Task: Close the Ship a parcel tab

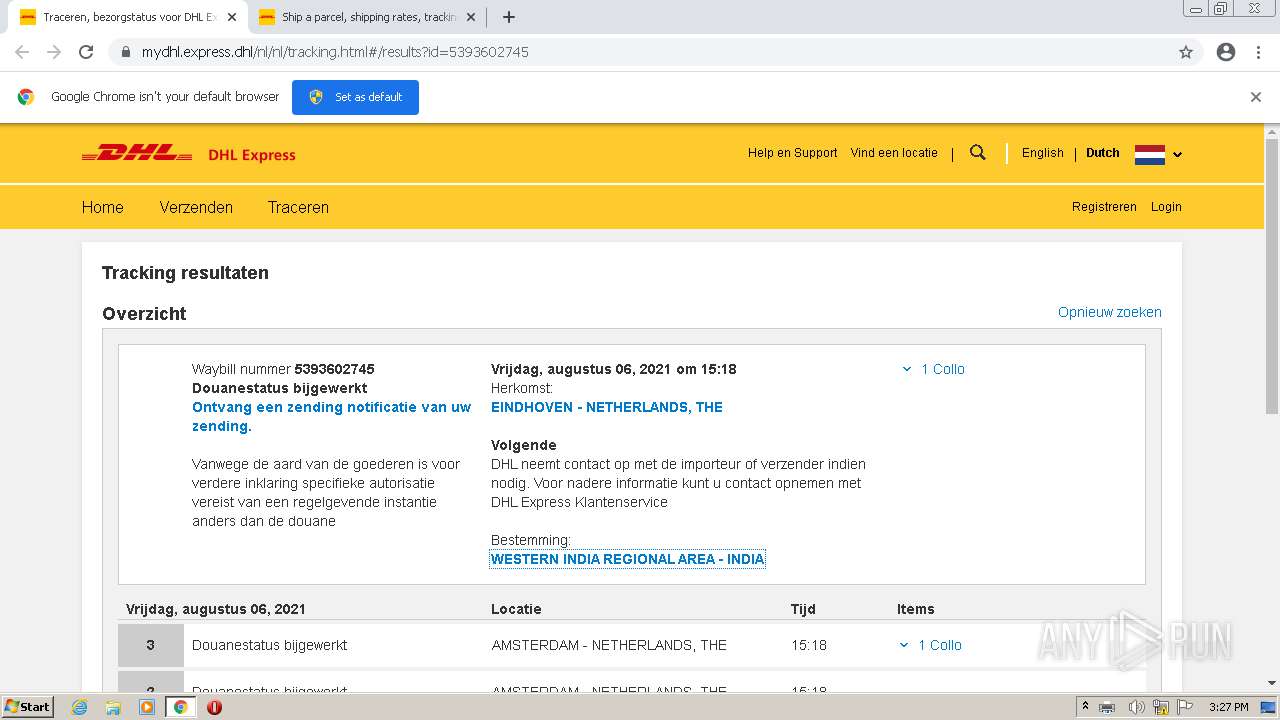Action: pos(471,17)
